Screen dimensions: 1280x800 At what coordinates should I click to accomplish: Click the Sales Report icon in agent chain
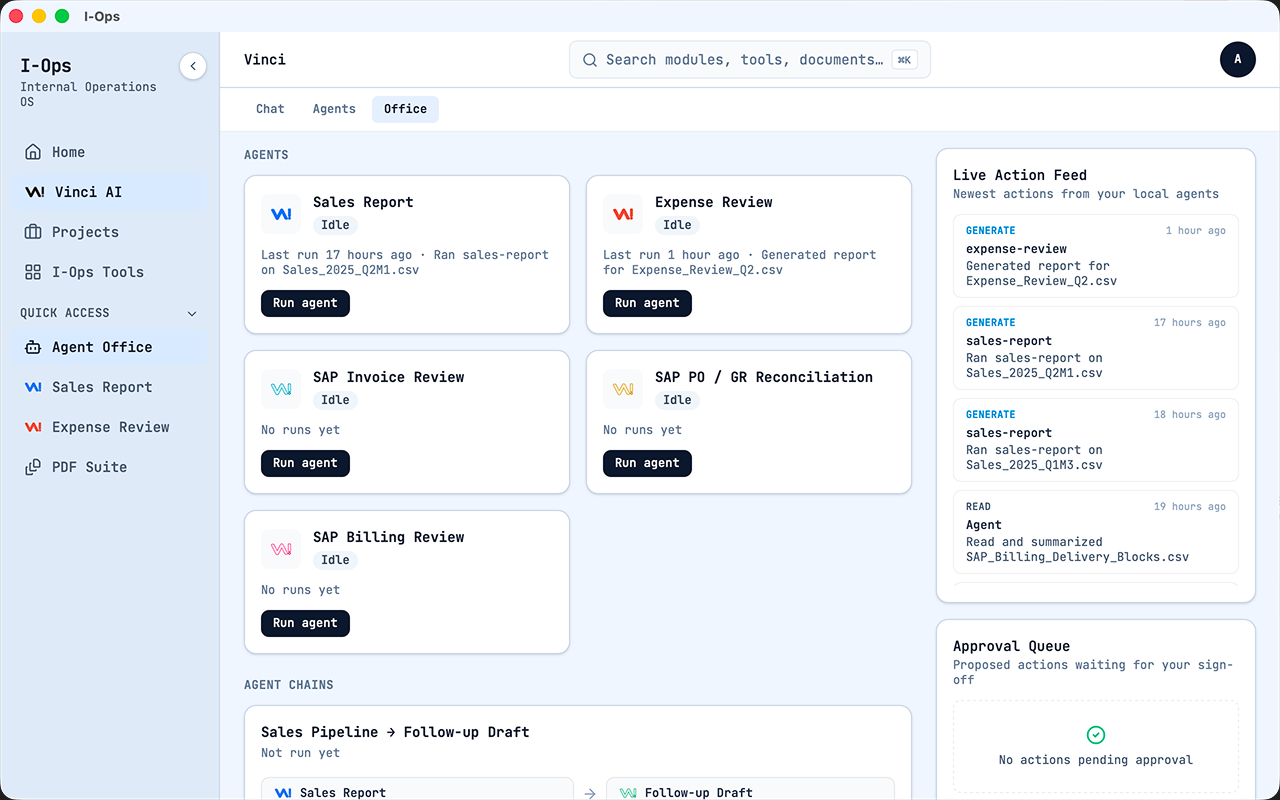point(284,793)
